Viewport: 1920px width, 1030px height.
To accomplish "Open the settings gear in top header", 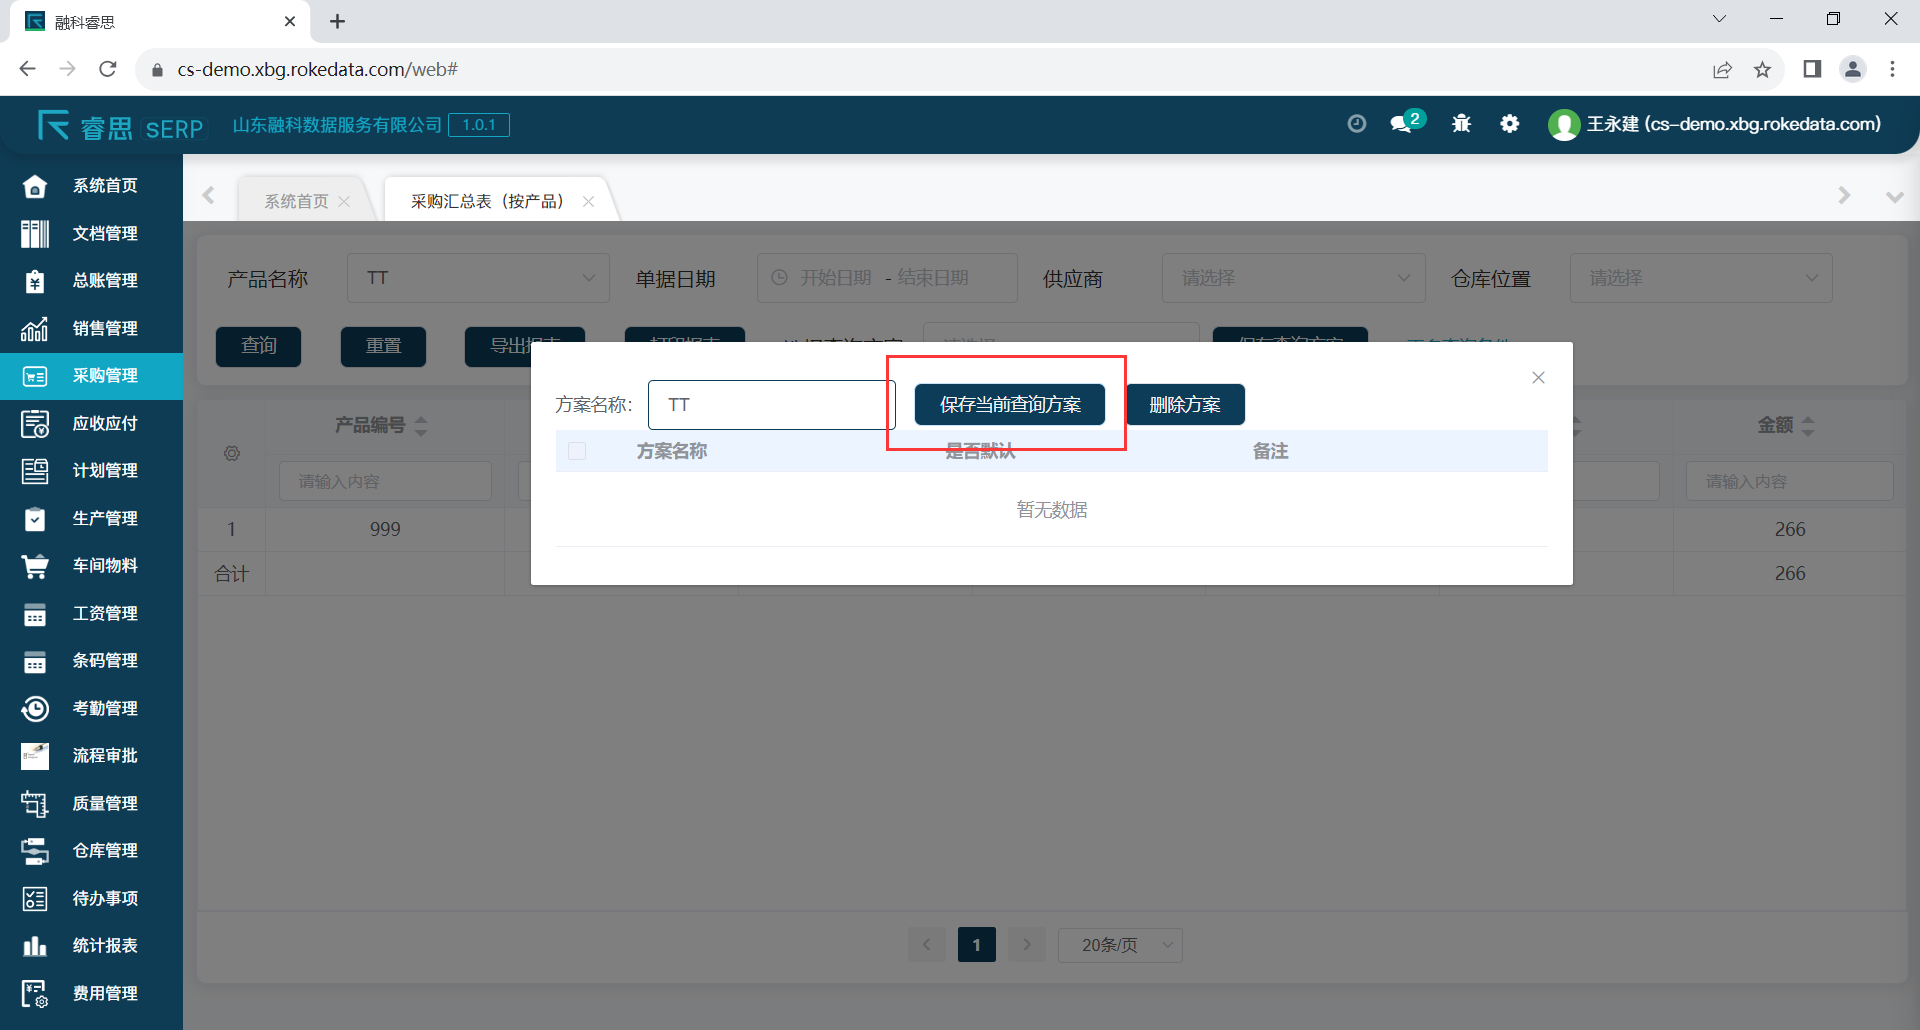I will (1510, 124).
